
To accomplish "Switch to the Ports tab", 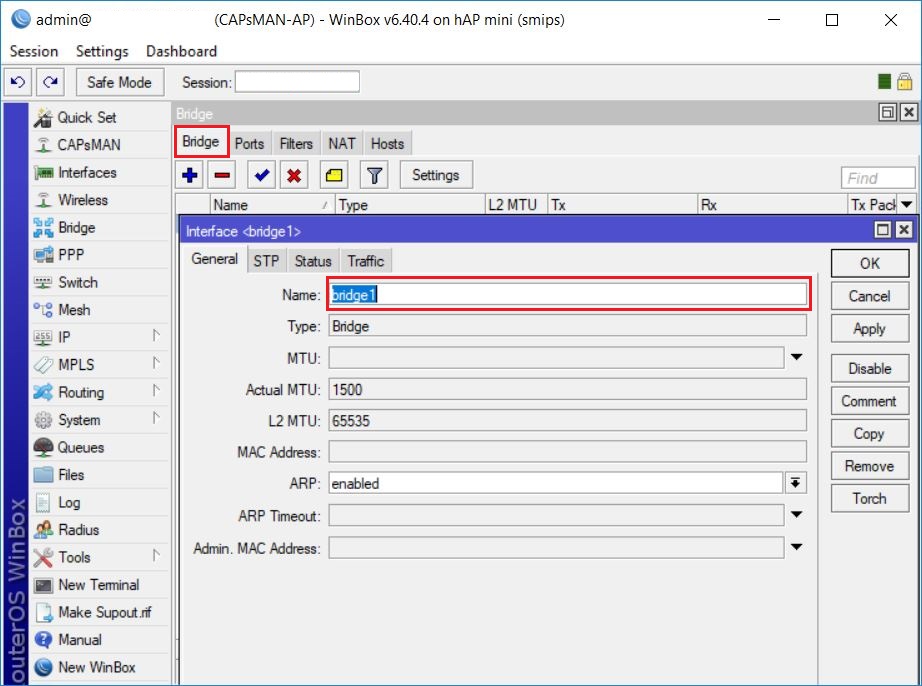I will 249,144.
